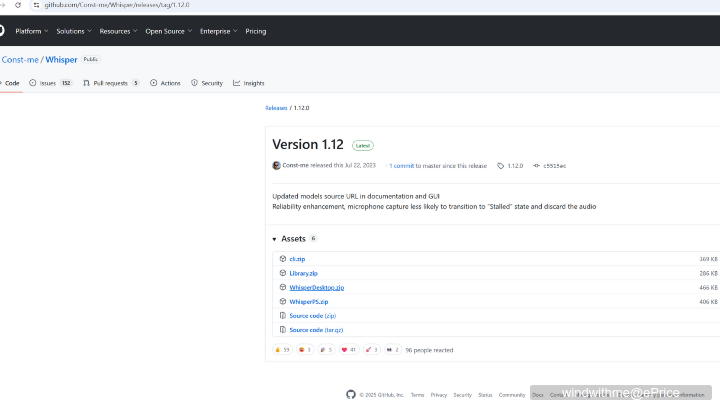Go to the Insights tab
The image size is (720, 405).
(249, 83)
